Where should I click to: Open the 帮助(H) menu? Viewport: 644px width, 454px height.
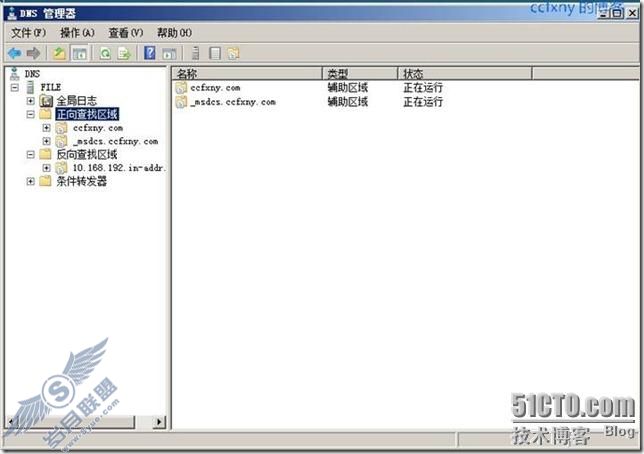[175, 33]
